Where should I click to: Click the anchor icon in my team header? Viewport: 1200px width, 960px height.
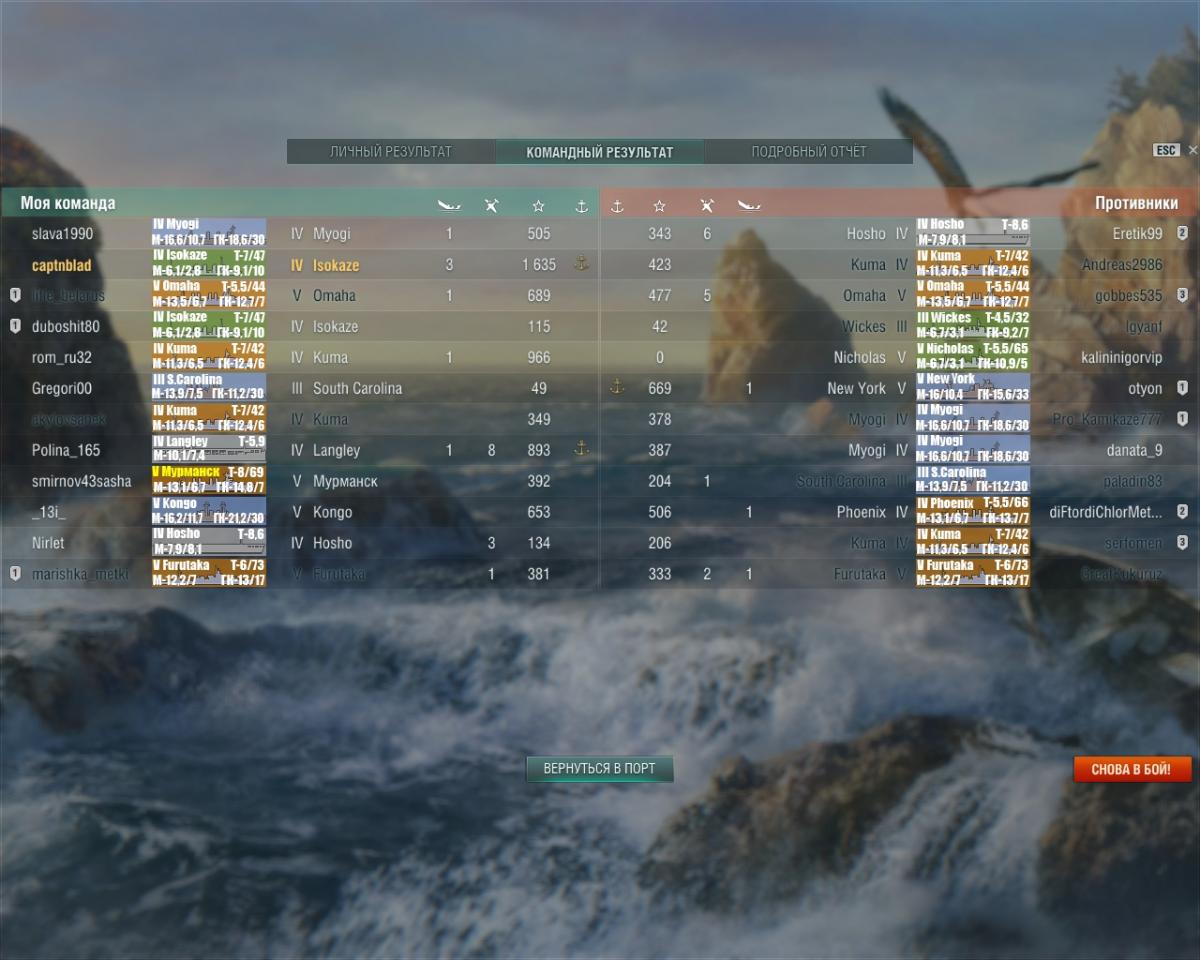(x=582, y=206)
